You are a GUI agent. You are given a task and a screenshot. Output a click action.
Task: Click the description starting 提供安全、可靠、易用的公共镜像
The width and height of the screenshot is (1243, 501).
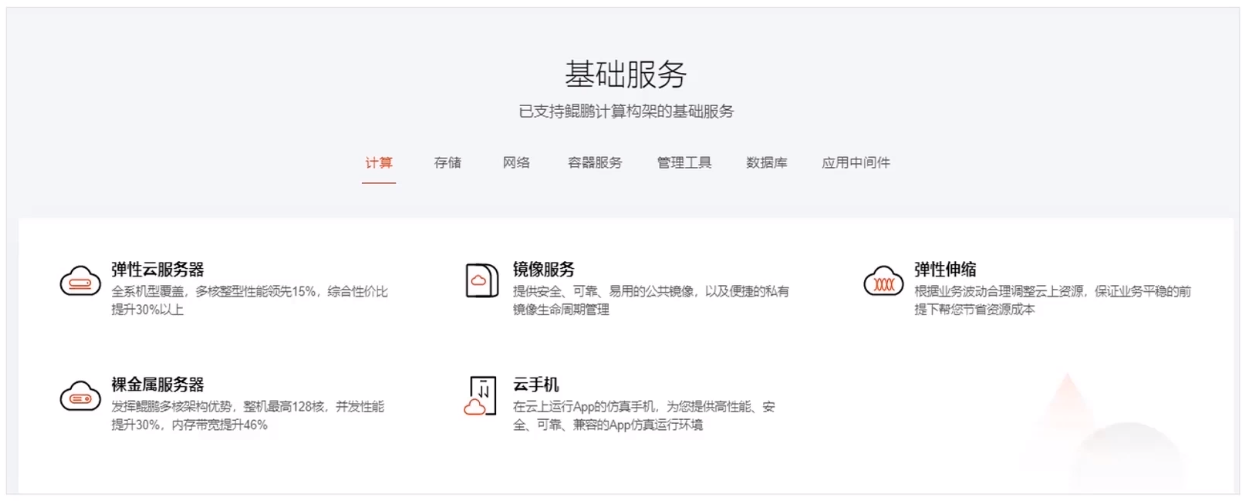tap(651, 300)
